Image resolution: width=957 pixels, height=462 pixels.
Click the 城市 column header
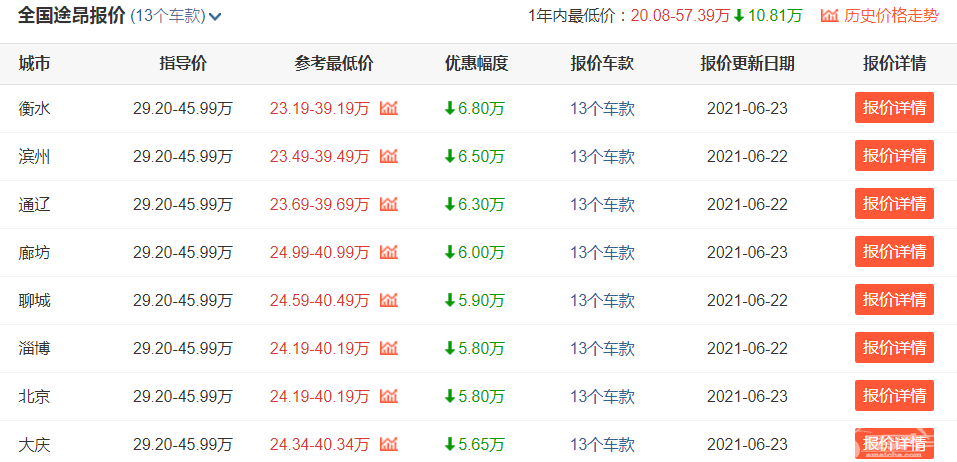click(34, 63)
